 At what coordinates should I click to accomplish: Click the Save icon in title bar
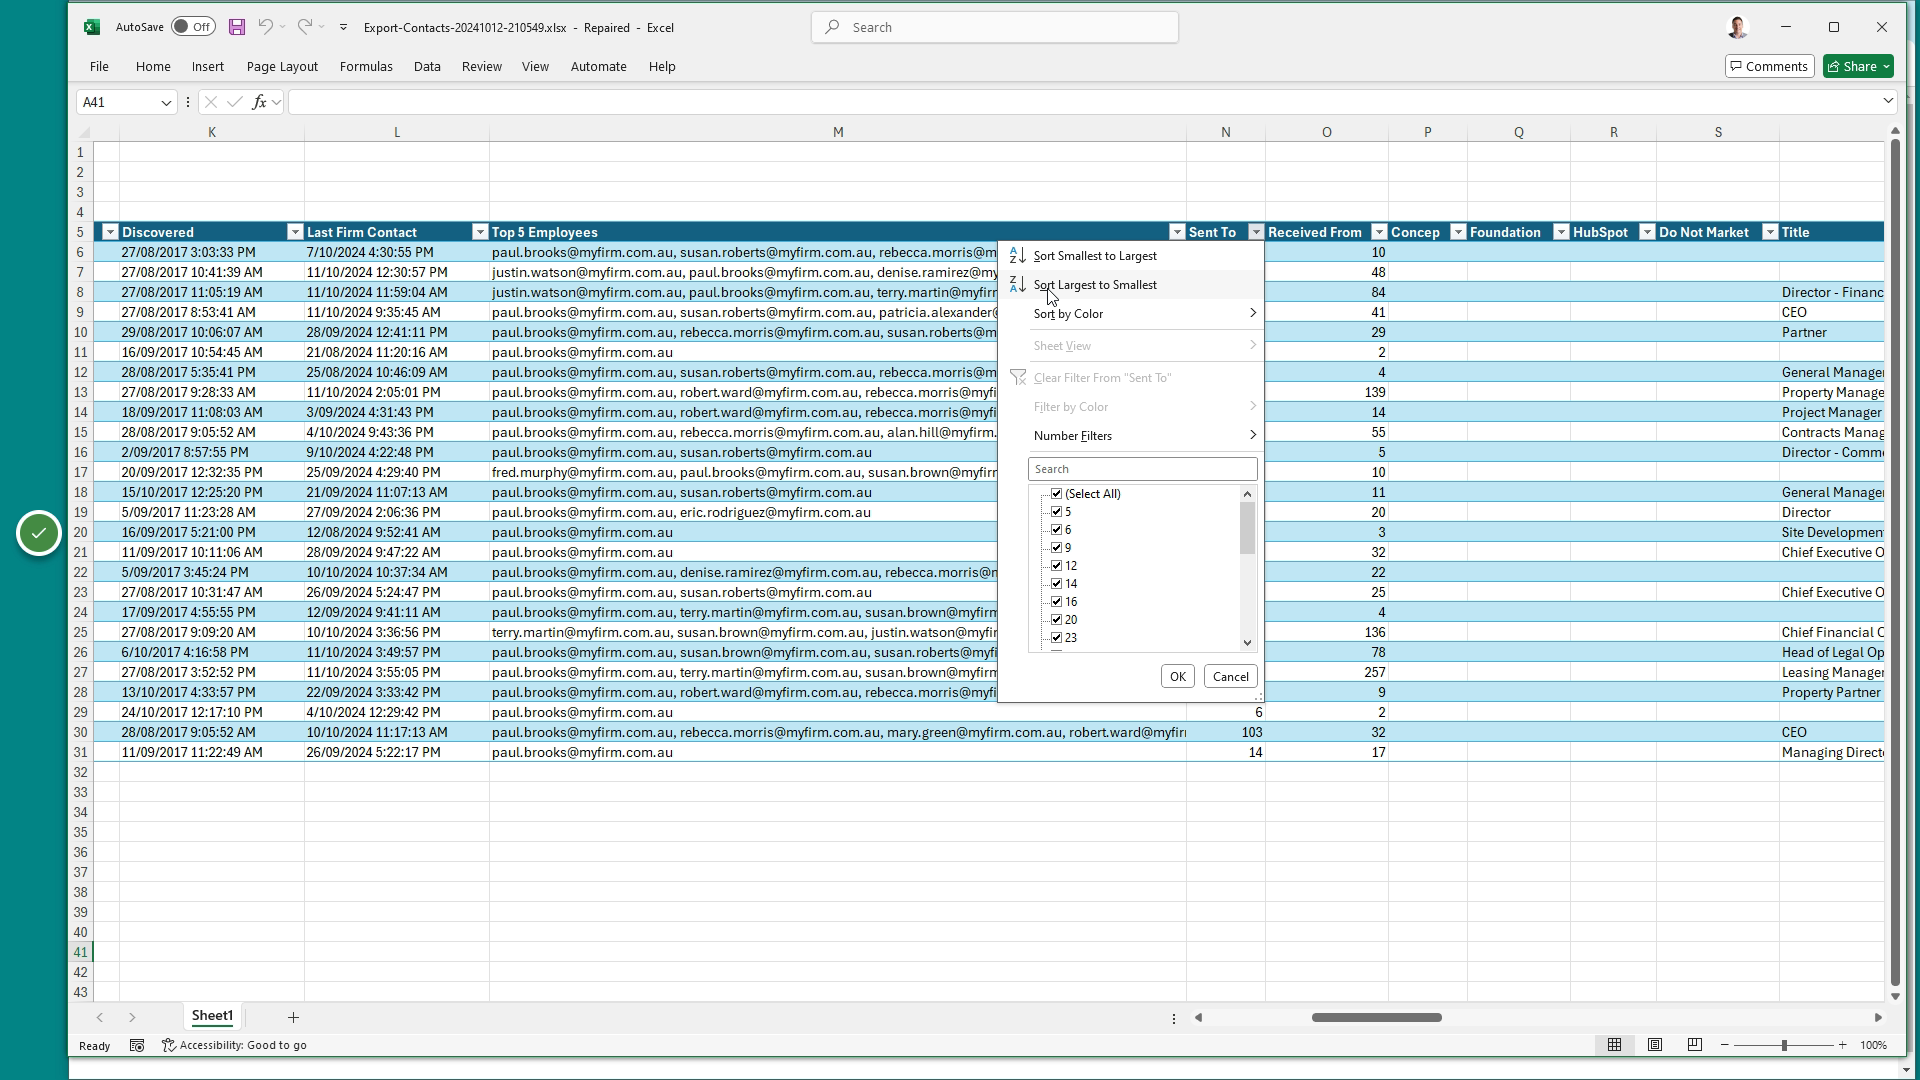(x=237, y=27)
